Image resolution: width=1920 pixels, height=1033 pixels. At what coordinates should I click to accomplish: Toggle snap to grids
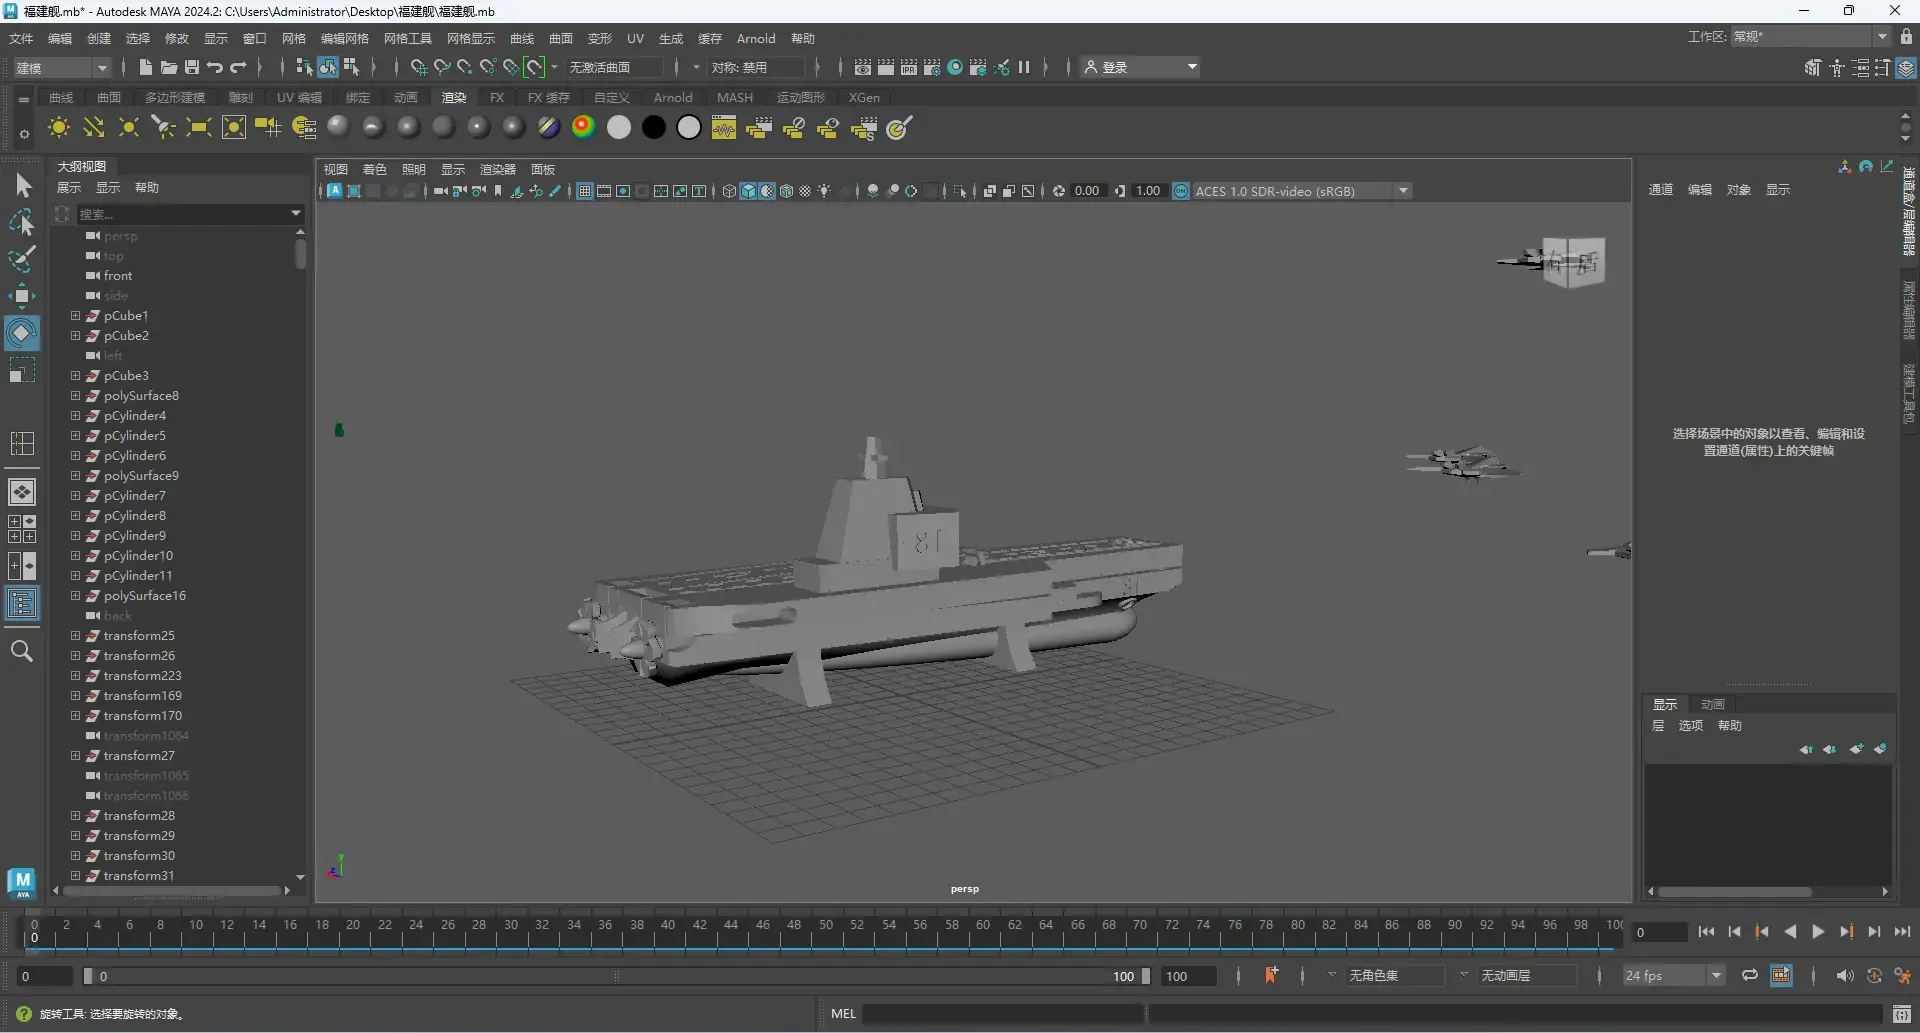[419, 67]
